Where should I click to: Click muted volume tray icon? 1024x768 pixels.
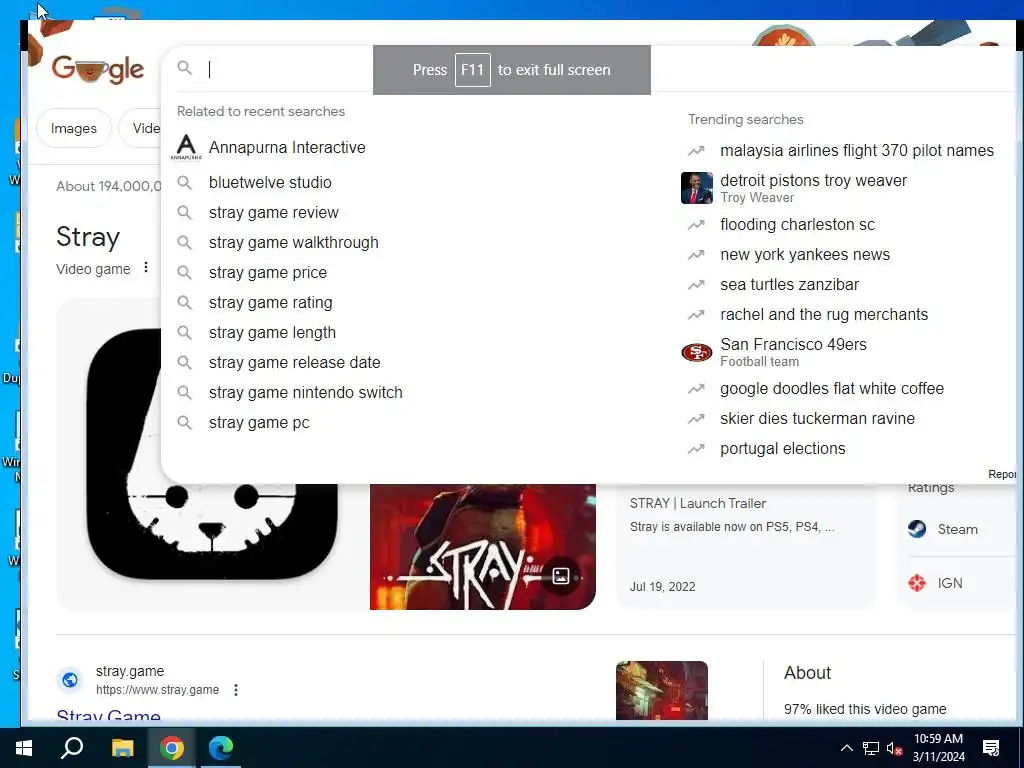tap(894, 748)
